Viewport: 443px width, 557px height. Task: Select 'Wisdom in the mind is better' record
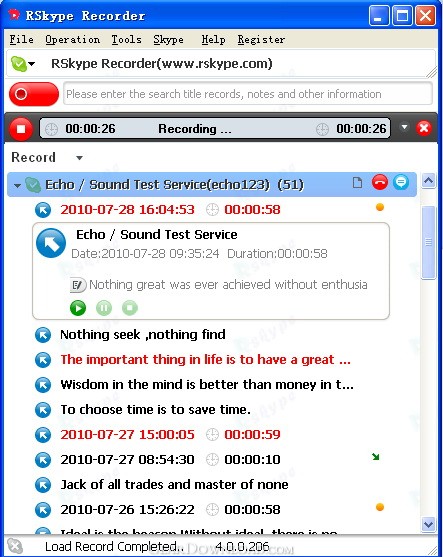207,385
